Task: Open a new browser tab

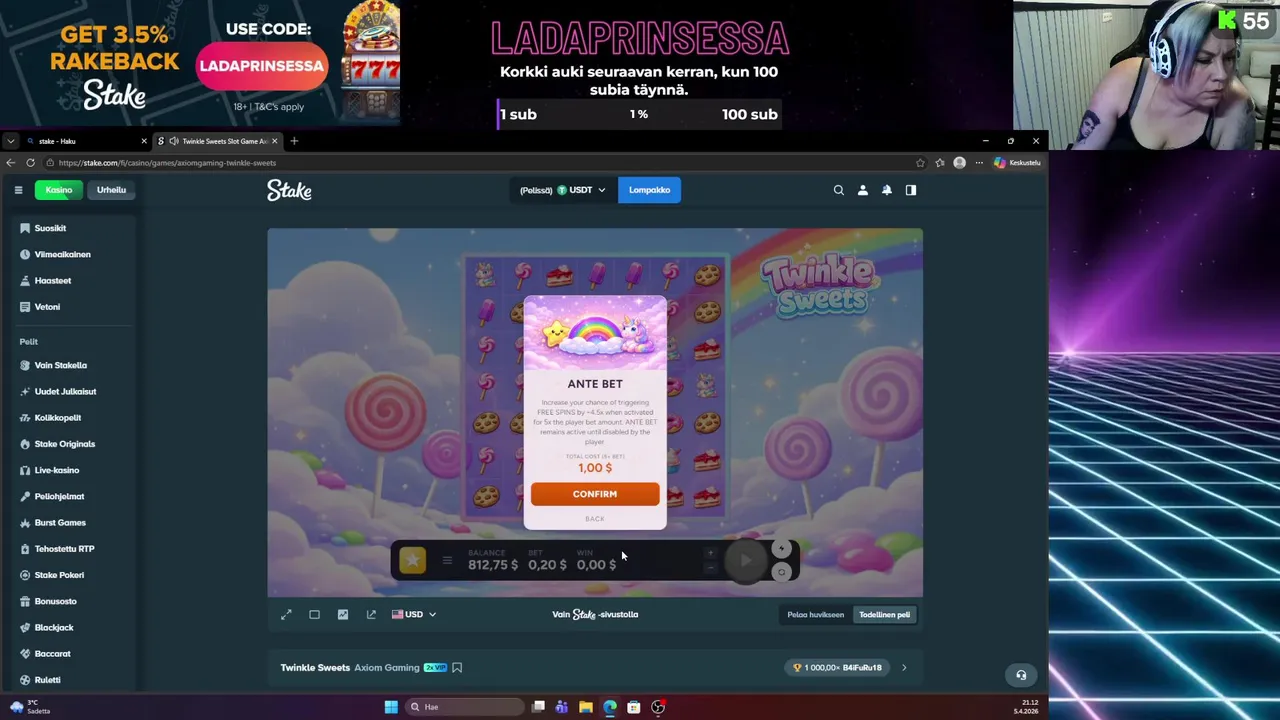Action: (x=294, y=141)
